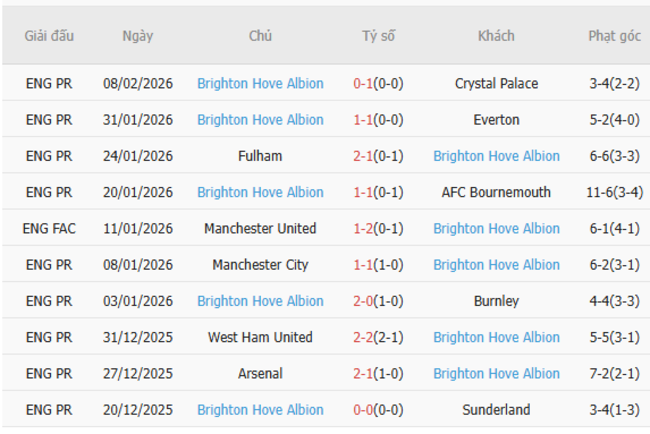Screen dimensions: 650x434
Task: Open West Ham United team link
Action: pyautogui.click(x=260, y=337)
